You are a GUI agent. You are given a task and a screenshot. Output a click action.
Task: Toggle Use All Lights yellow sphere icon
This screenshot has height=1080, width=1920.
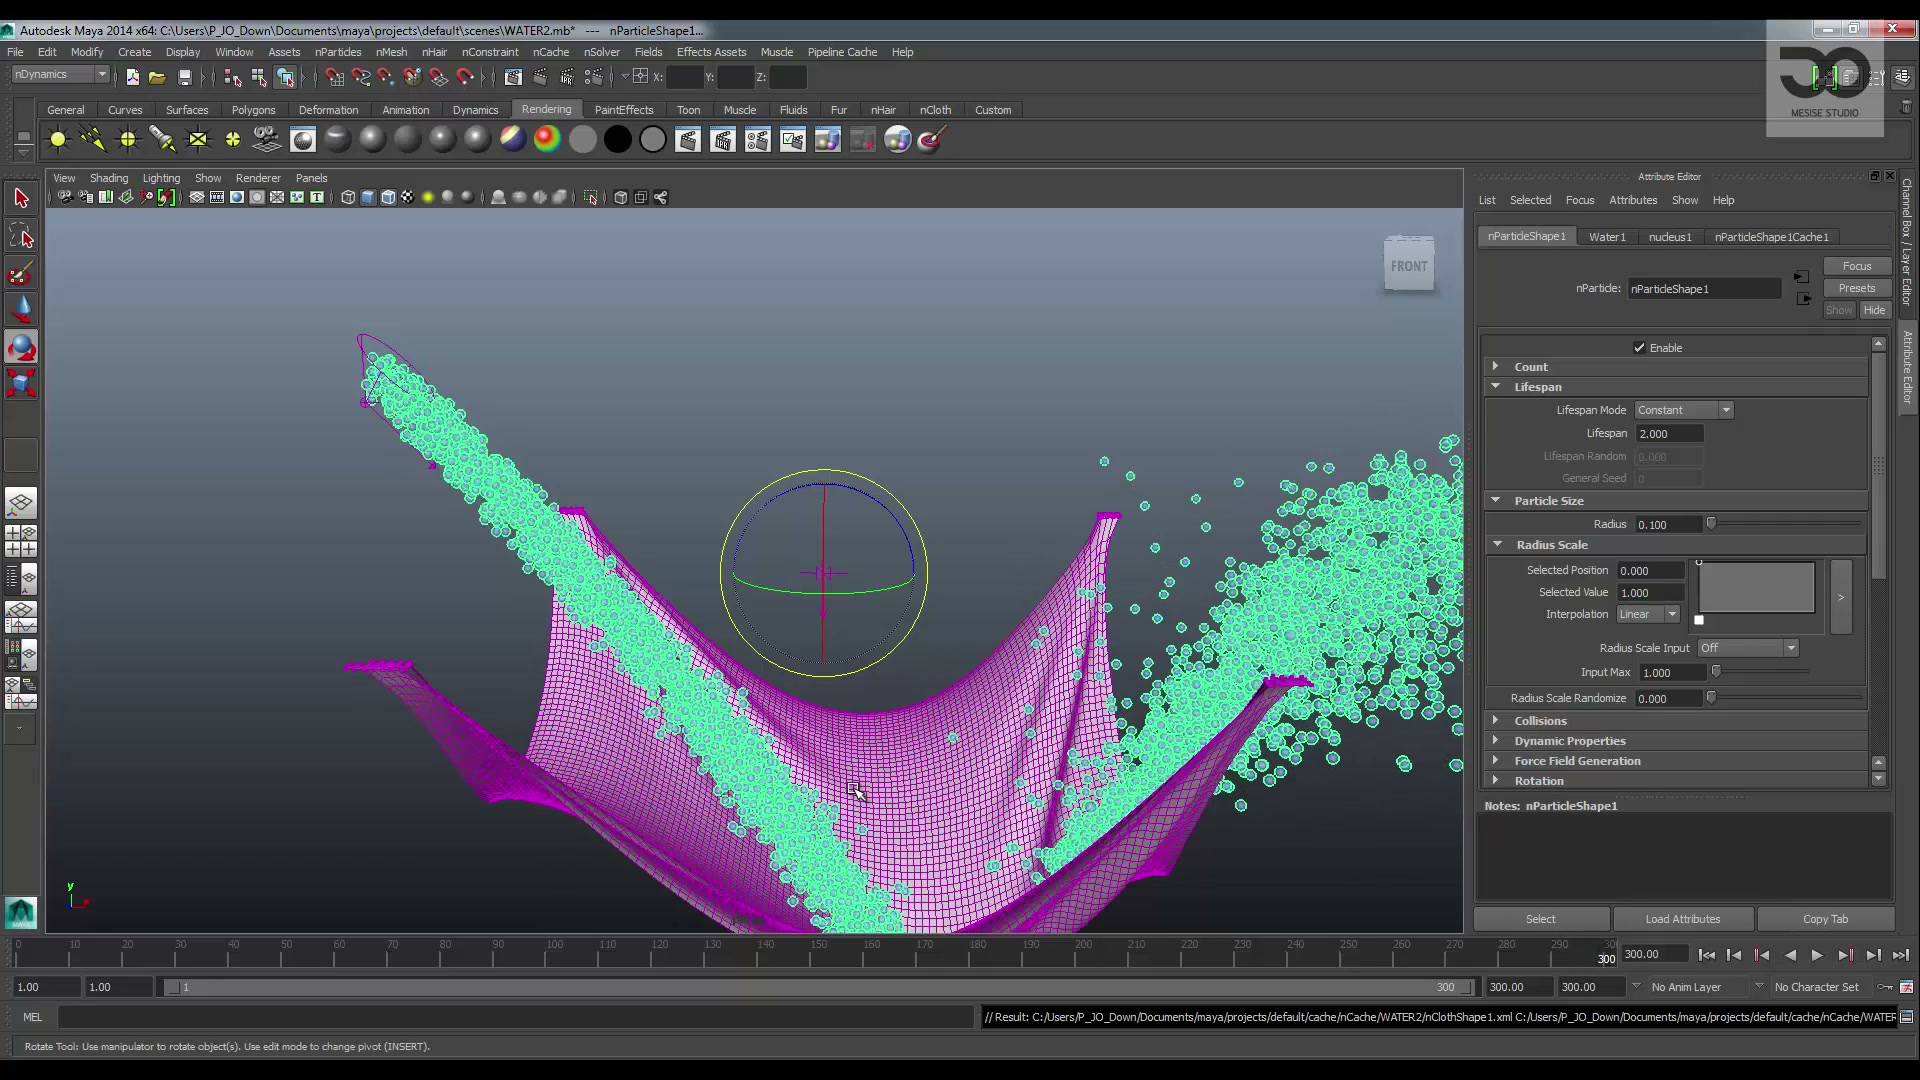click(x=428, y=197)
